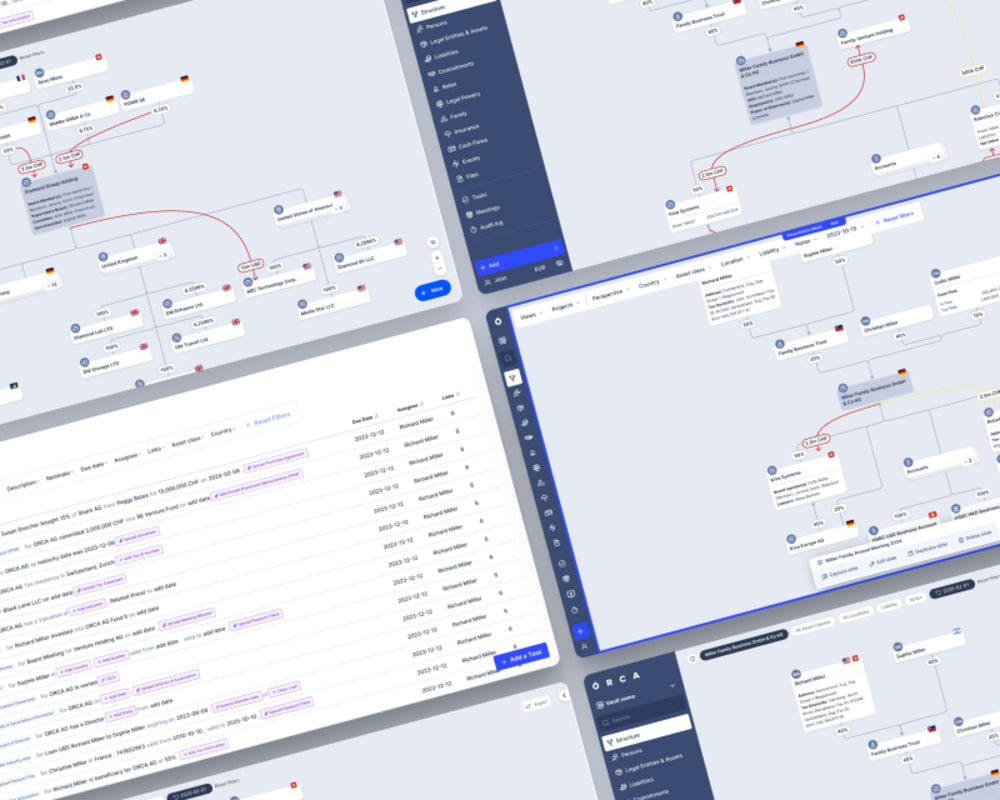Expand the Add button chevron arrow
1000x800 pixels.
pyautogui.click(x=555, y=248)
